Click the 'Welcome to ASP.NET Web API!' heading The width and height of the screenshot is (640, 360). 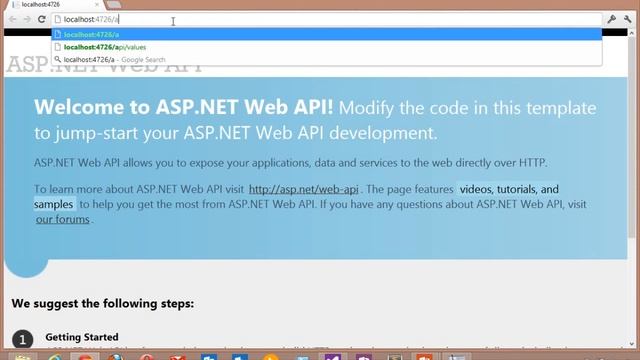[184, 107]
